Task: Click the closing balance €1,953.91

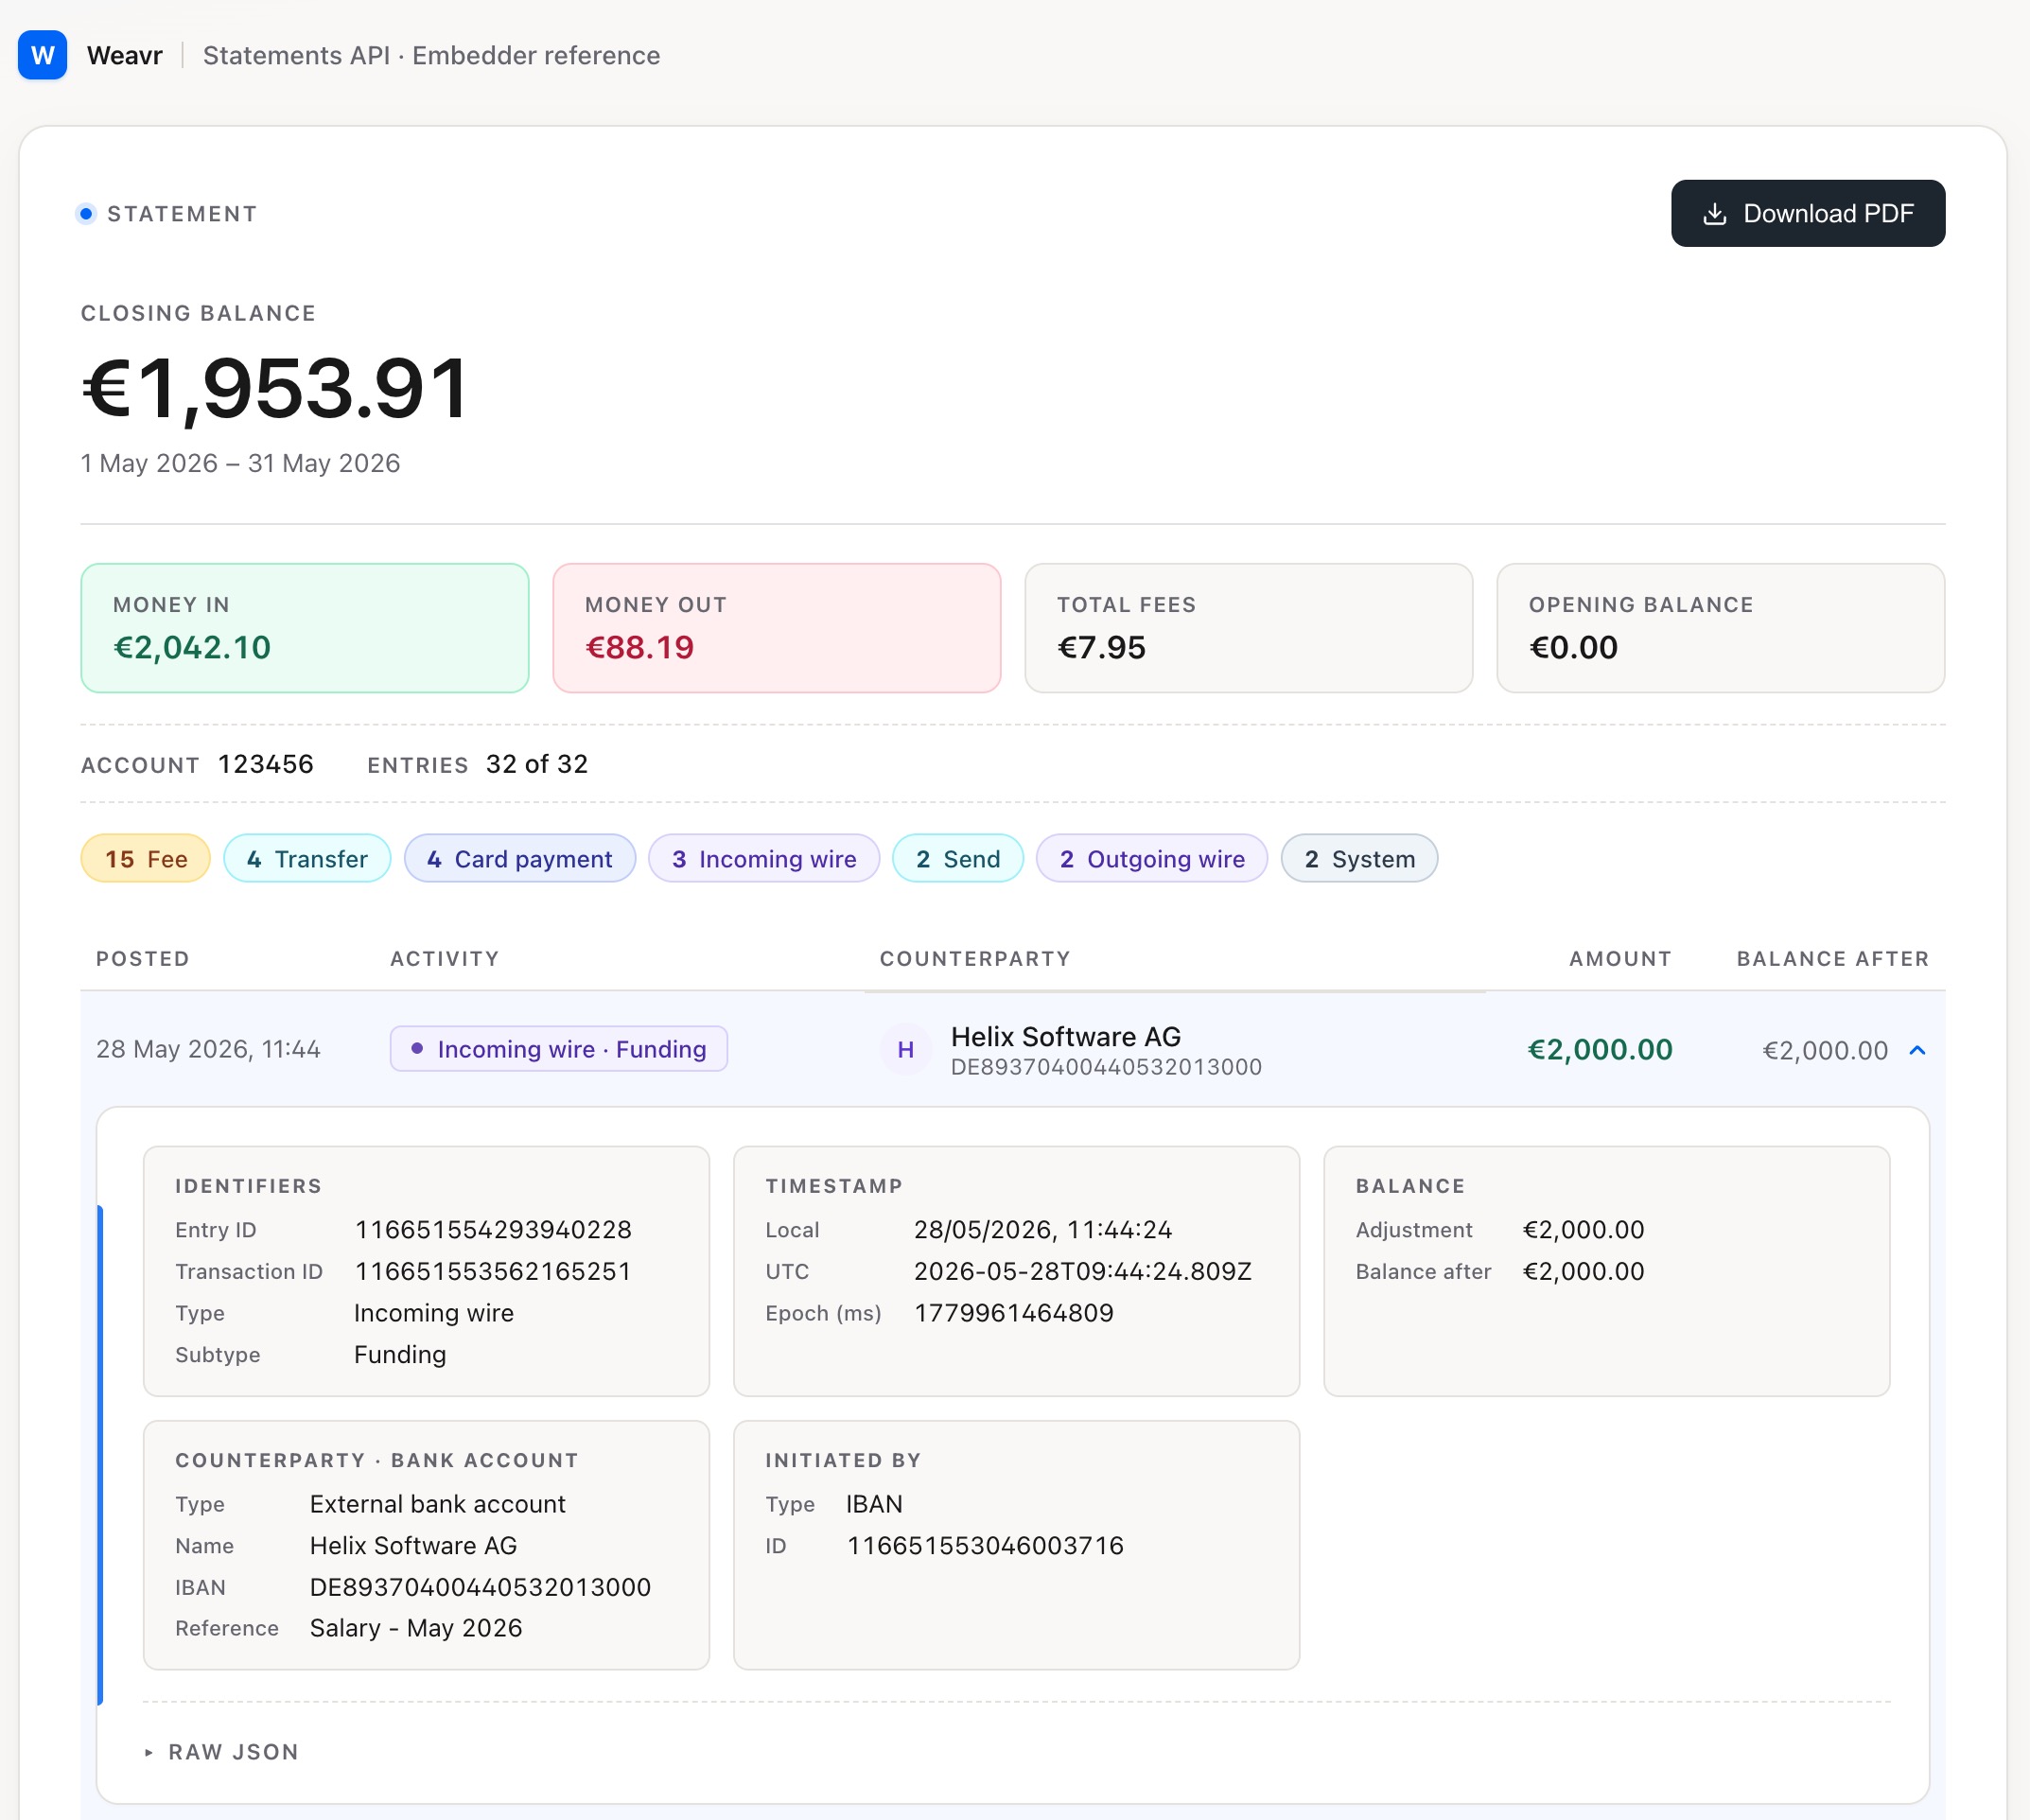Action: click(x=275, y=389)
